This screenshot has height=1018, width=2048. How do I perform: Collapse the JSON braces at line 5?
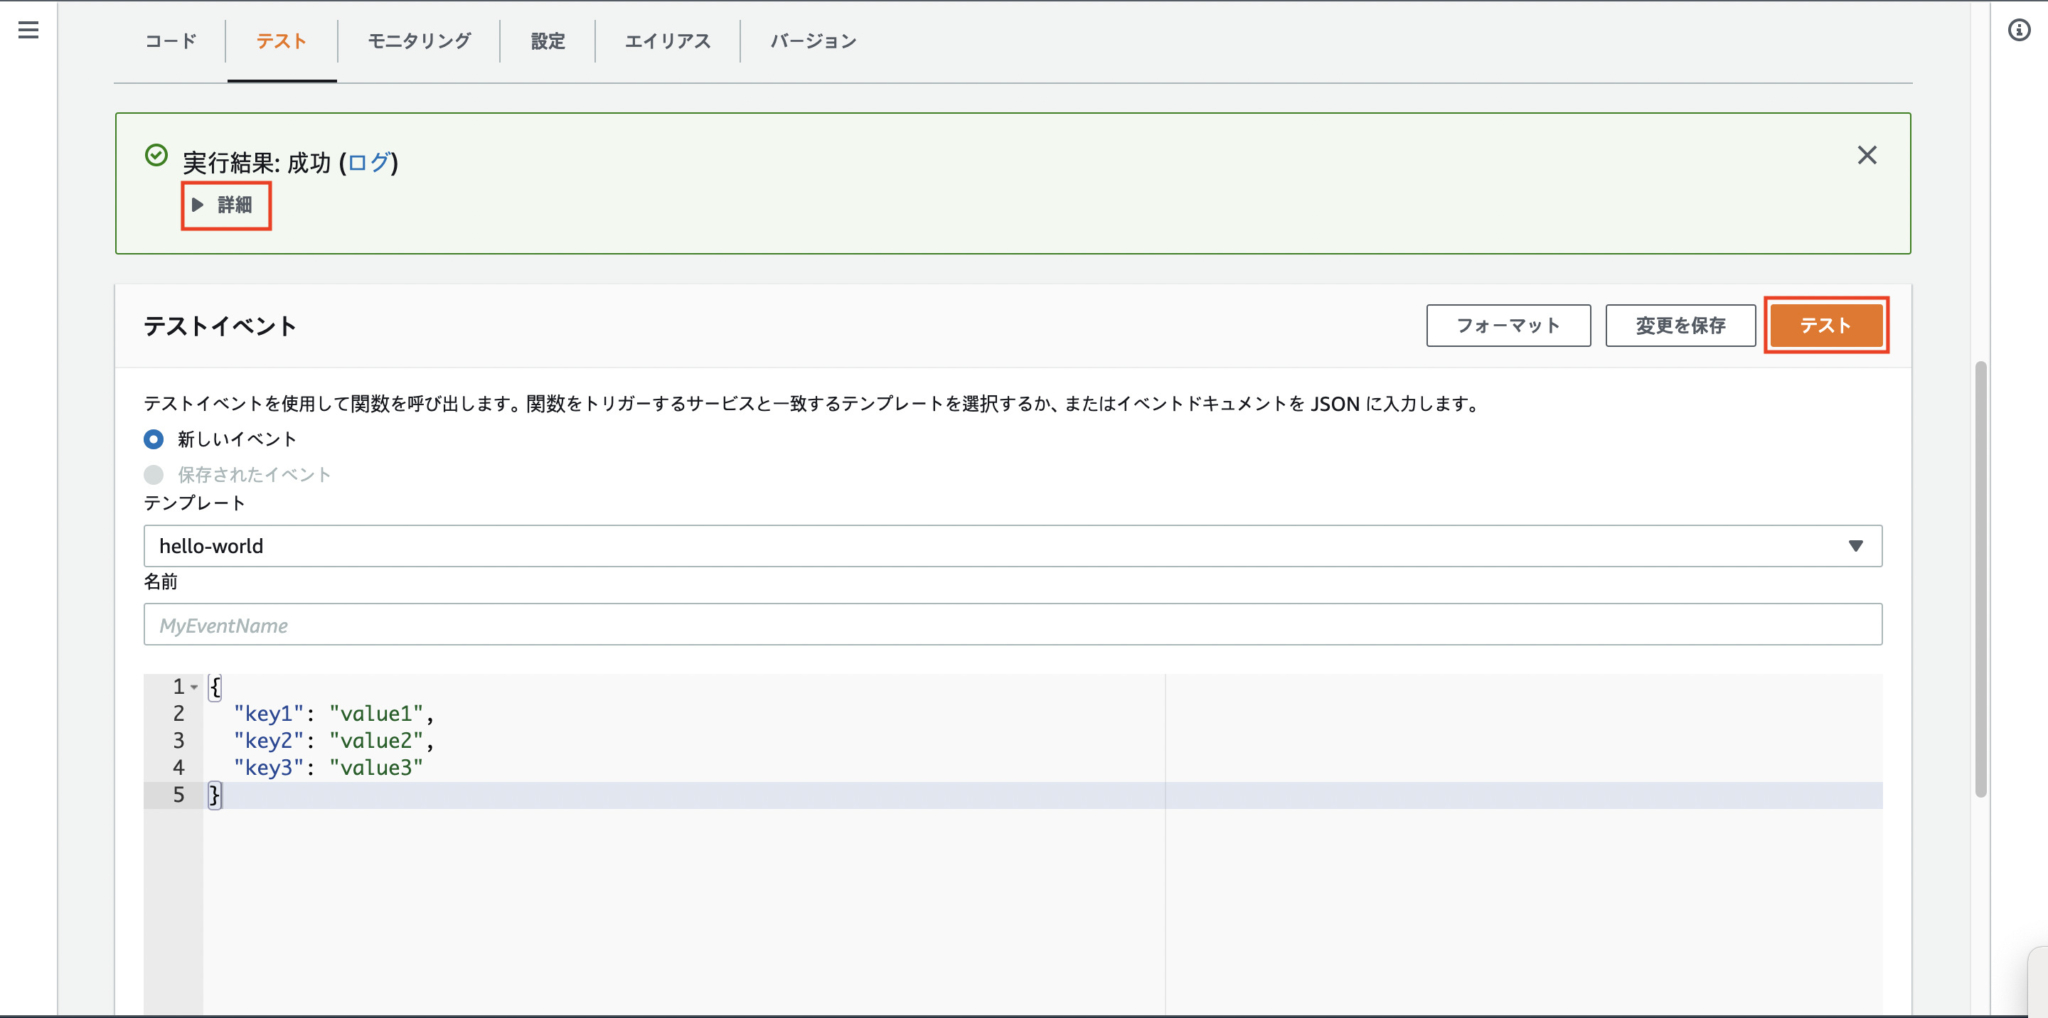[x=213, y=794]
